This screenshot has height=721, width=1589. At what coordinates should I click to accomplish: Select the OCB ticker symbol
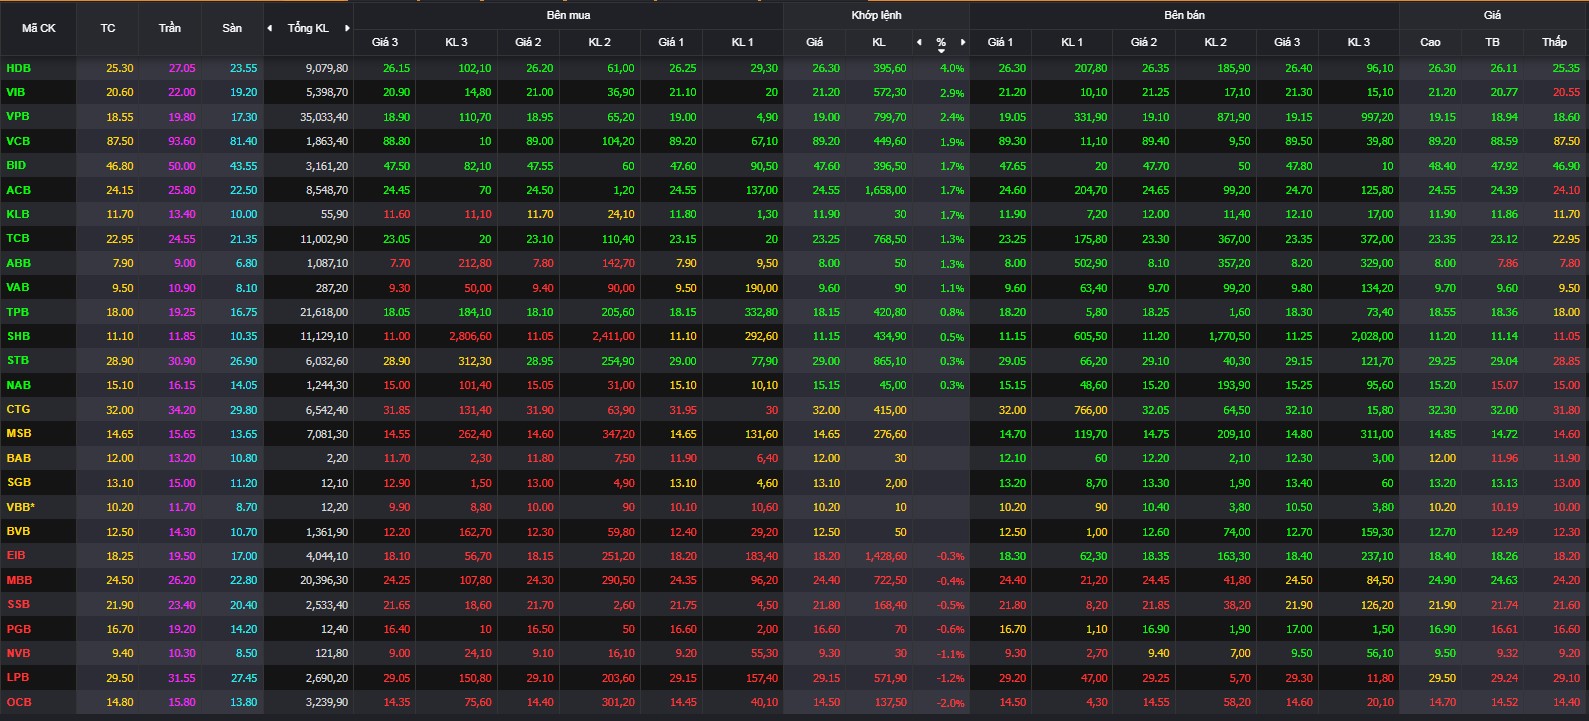[19, 702]
